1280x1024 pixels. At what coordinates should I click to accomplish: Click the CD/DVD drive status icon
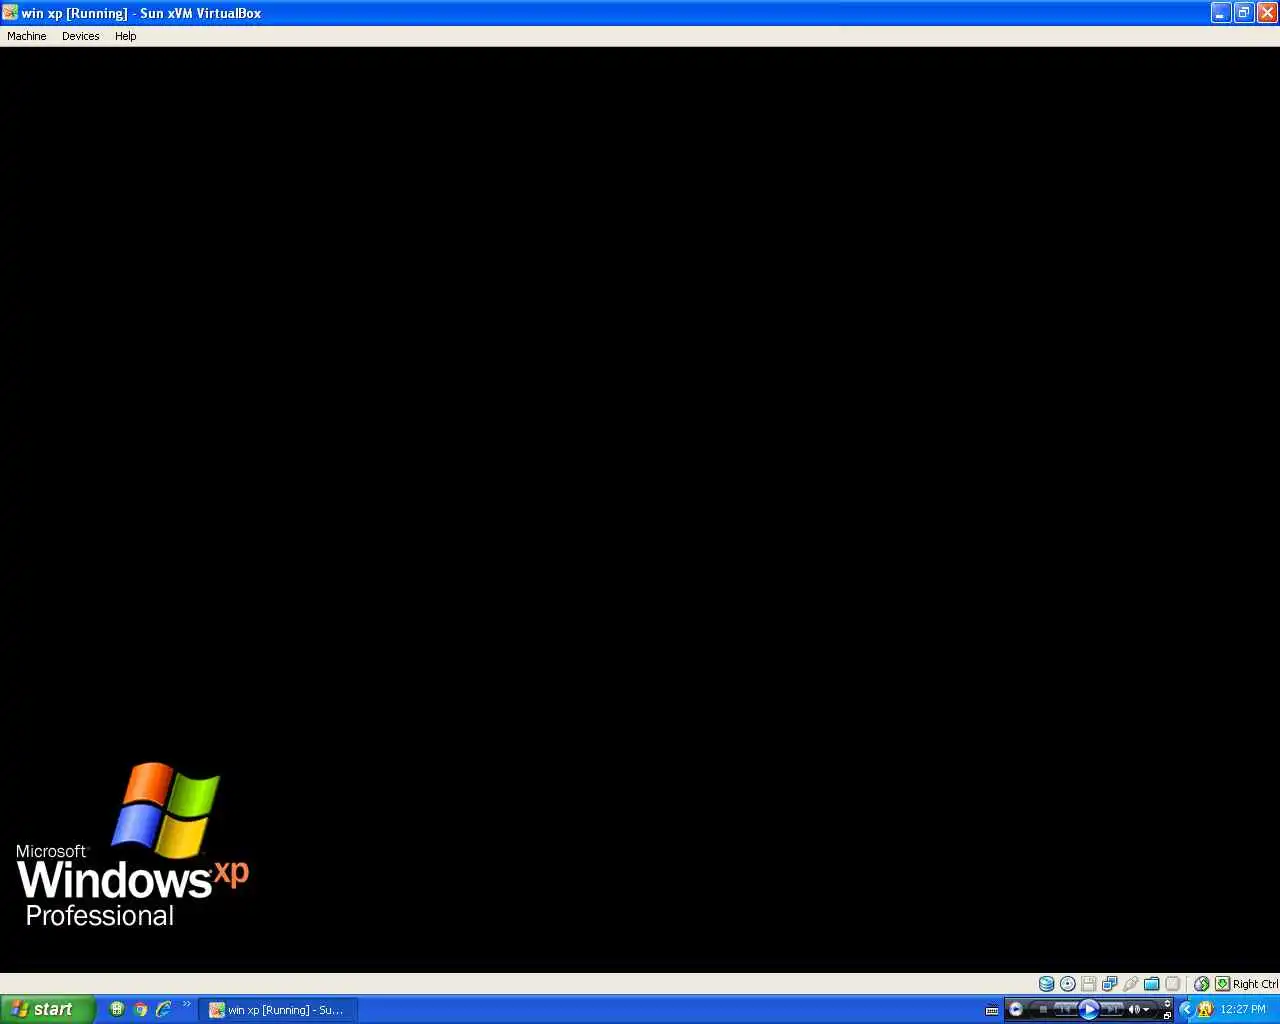tap(1068, 984)
